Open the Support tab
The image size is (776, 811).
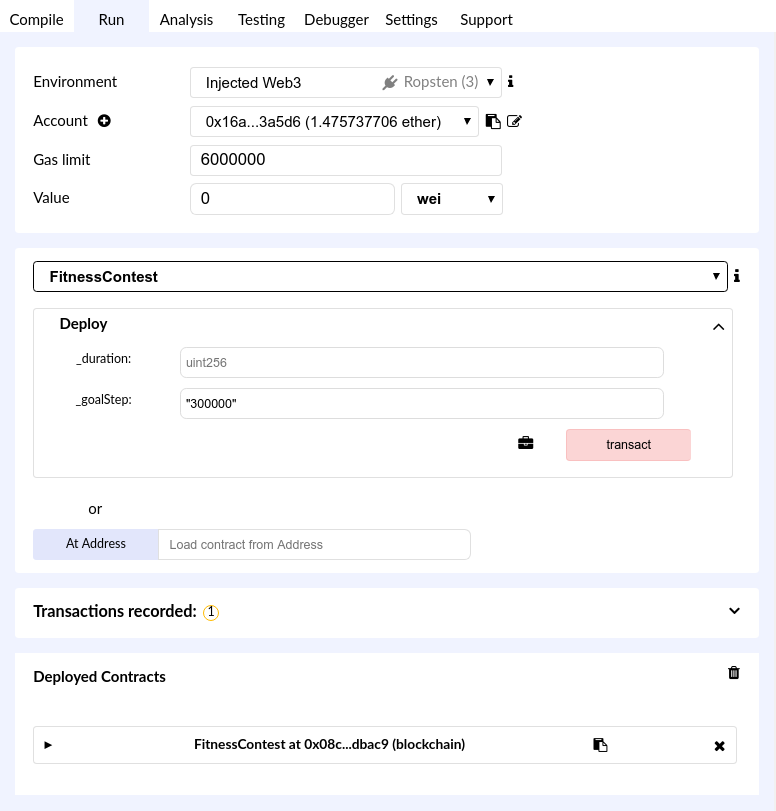click(x=486, y=20)
